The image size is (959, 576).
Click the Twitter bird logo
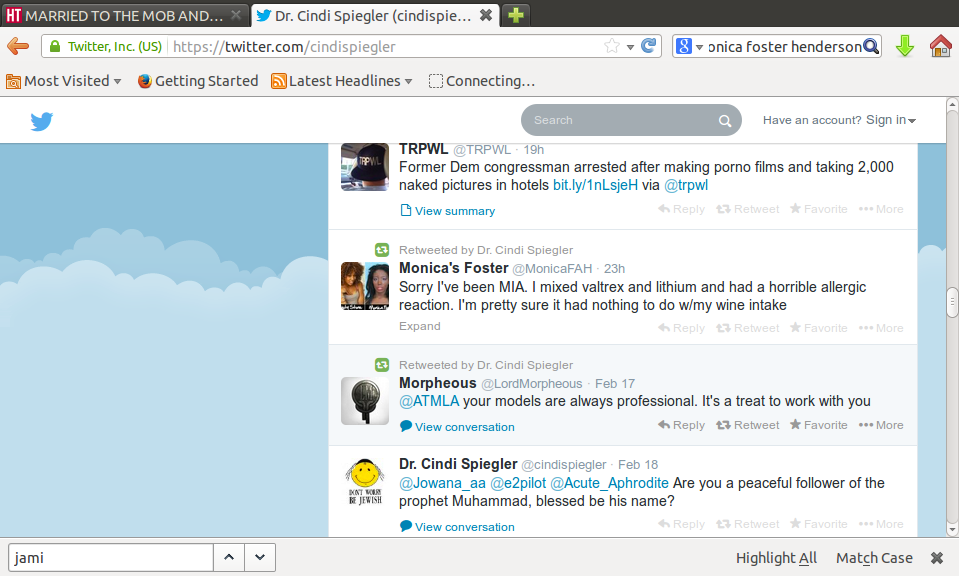42,121
